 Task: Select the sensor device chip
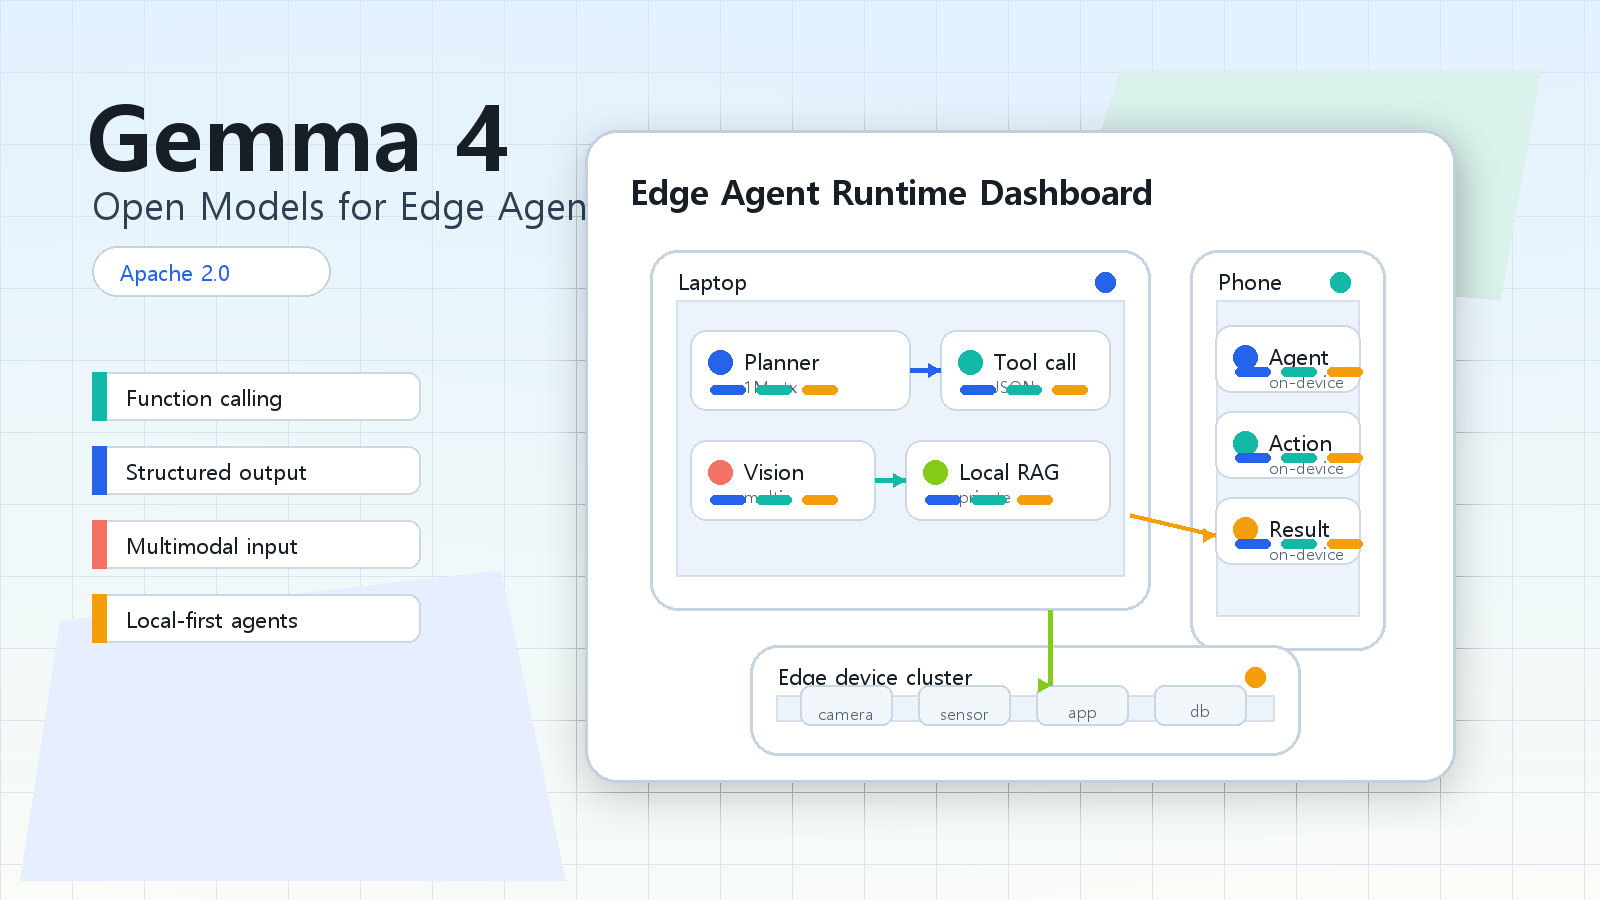(x=964, y=706)
